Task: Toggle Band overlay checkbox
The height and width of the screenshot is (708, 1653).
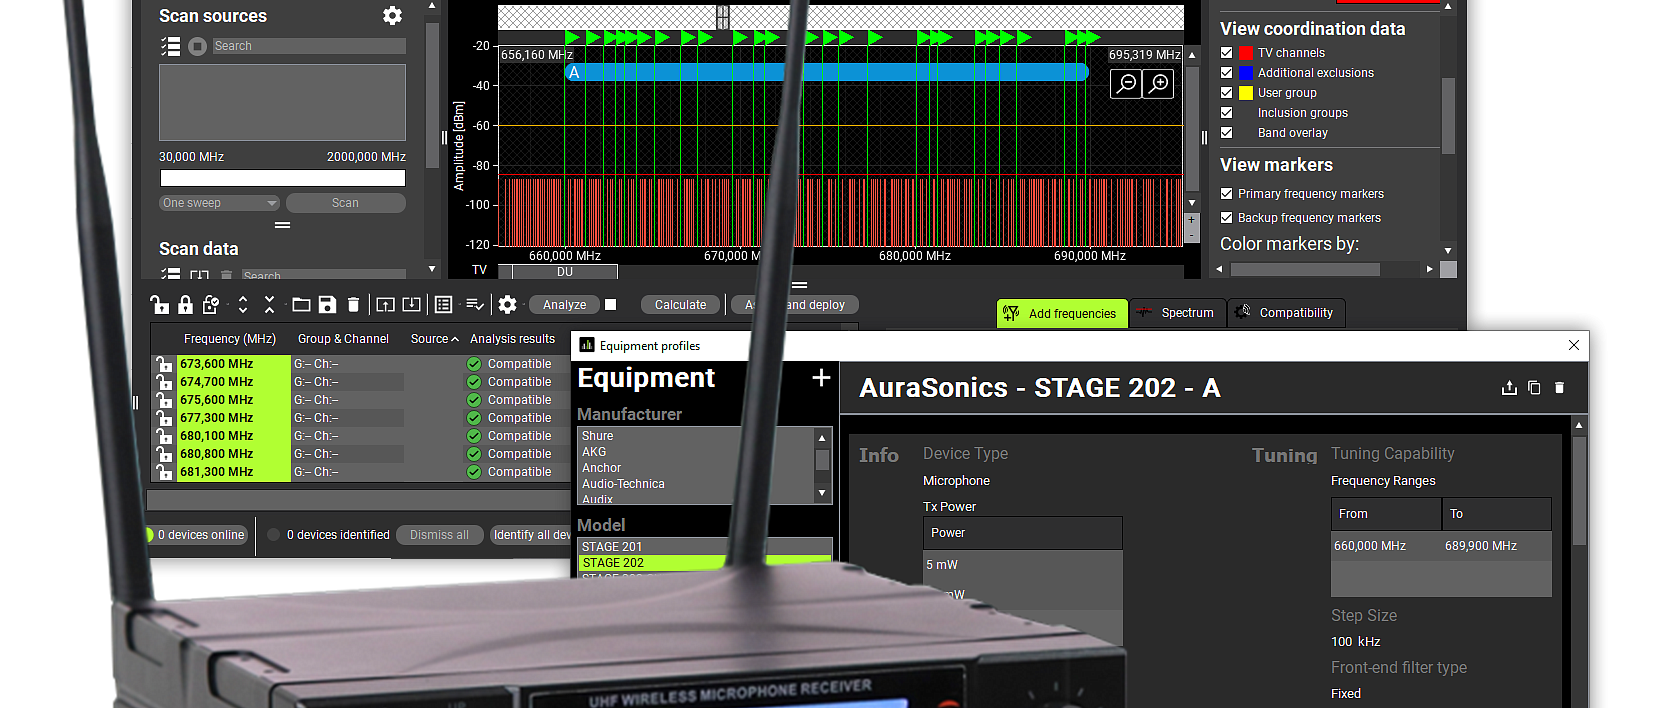Action: (1227, 133)
